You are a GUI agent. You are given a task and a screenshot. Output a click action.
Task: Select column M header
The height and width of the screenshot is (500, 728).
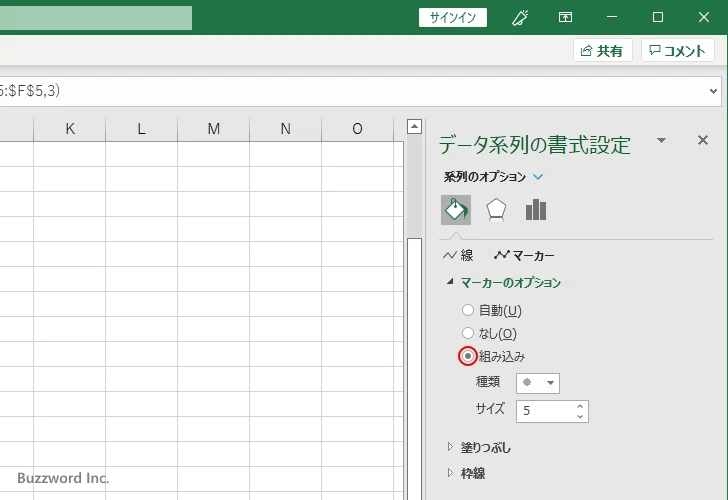(x=214, y=129)
